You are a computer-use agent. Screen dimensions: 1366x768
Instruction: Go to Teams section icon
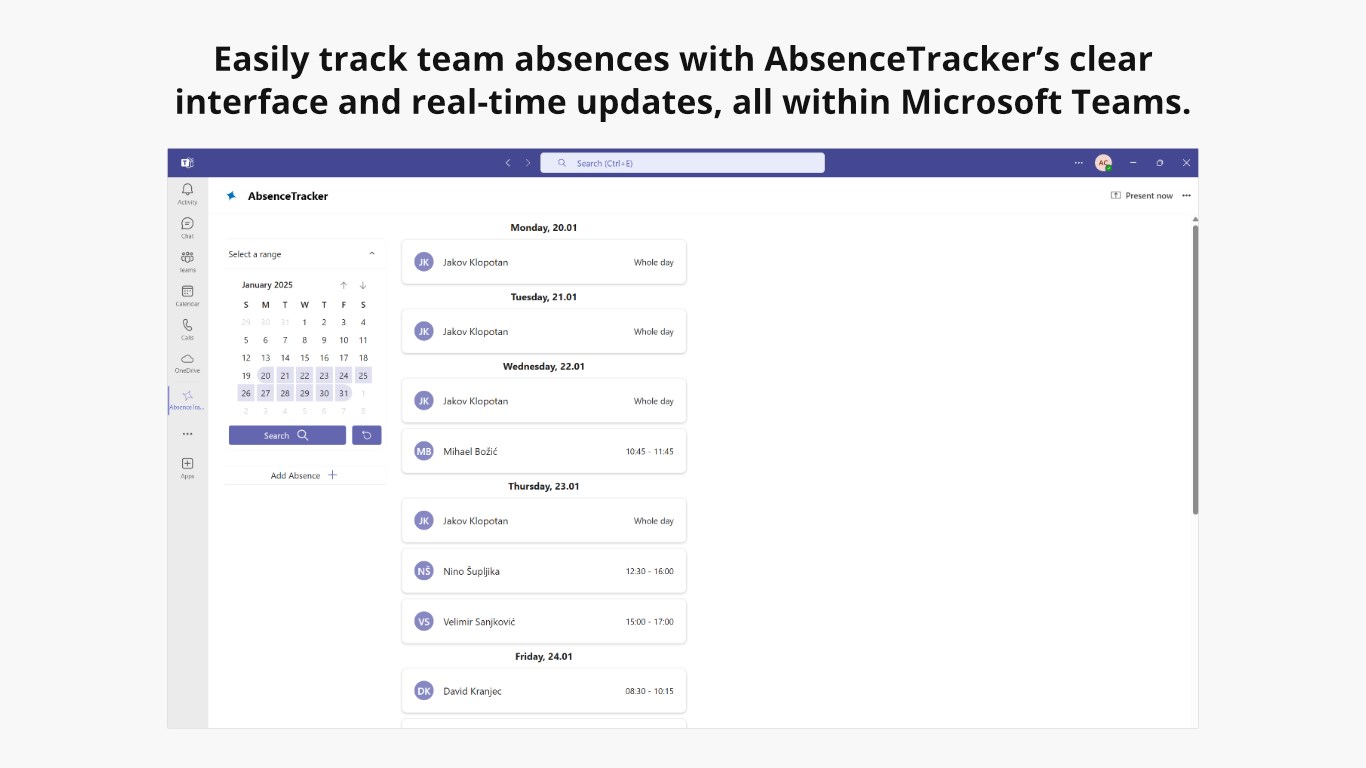pyautogui.click(x=187, y=260)
